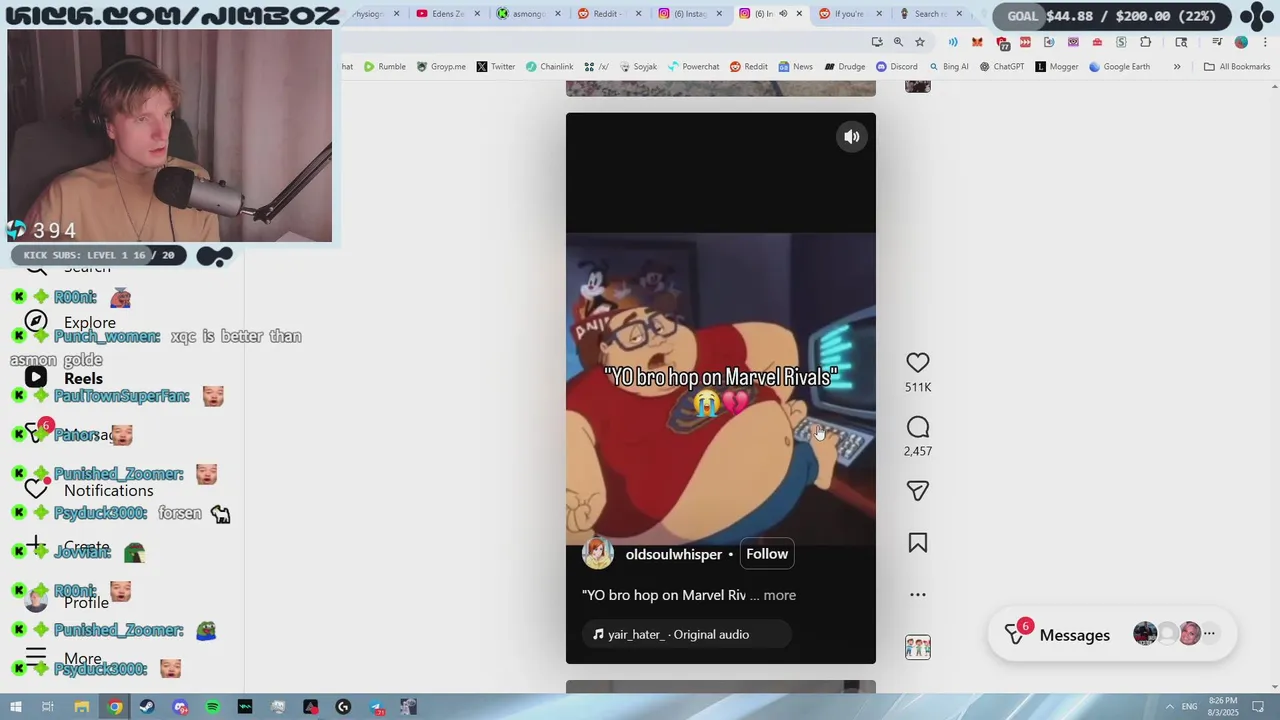Screen dimensions: 1280x720
Task: Open Bing AI bookmark
Action: pyautogui.click(x=948, y=67)
